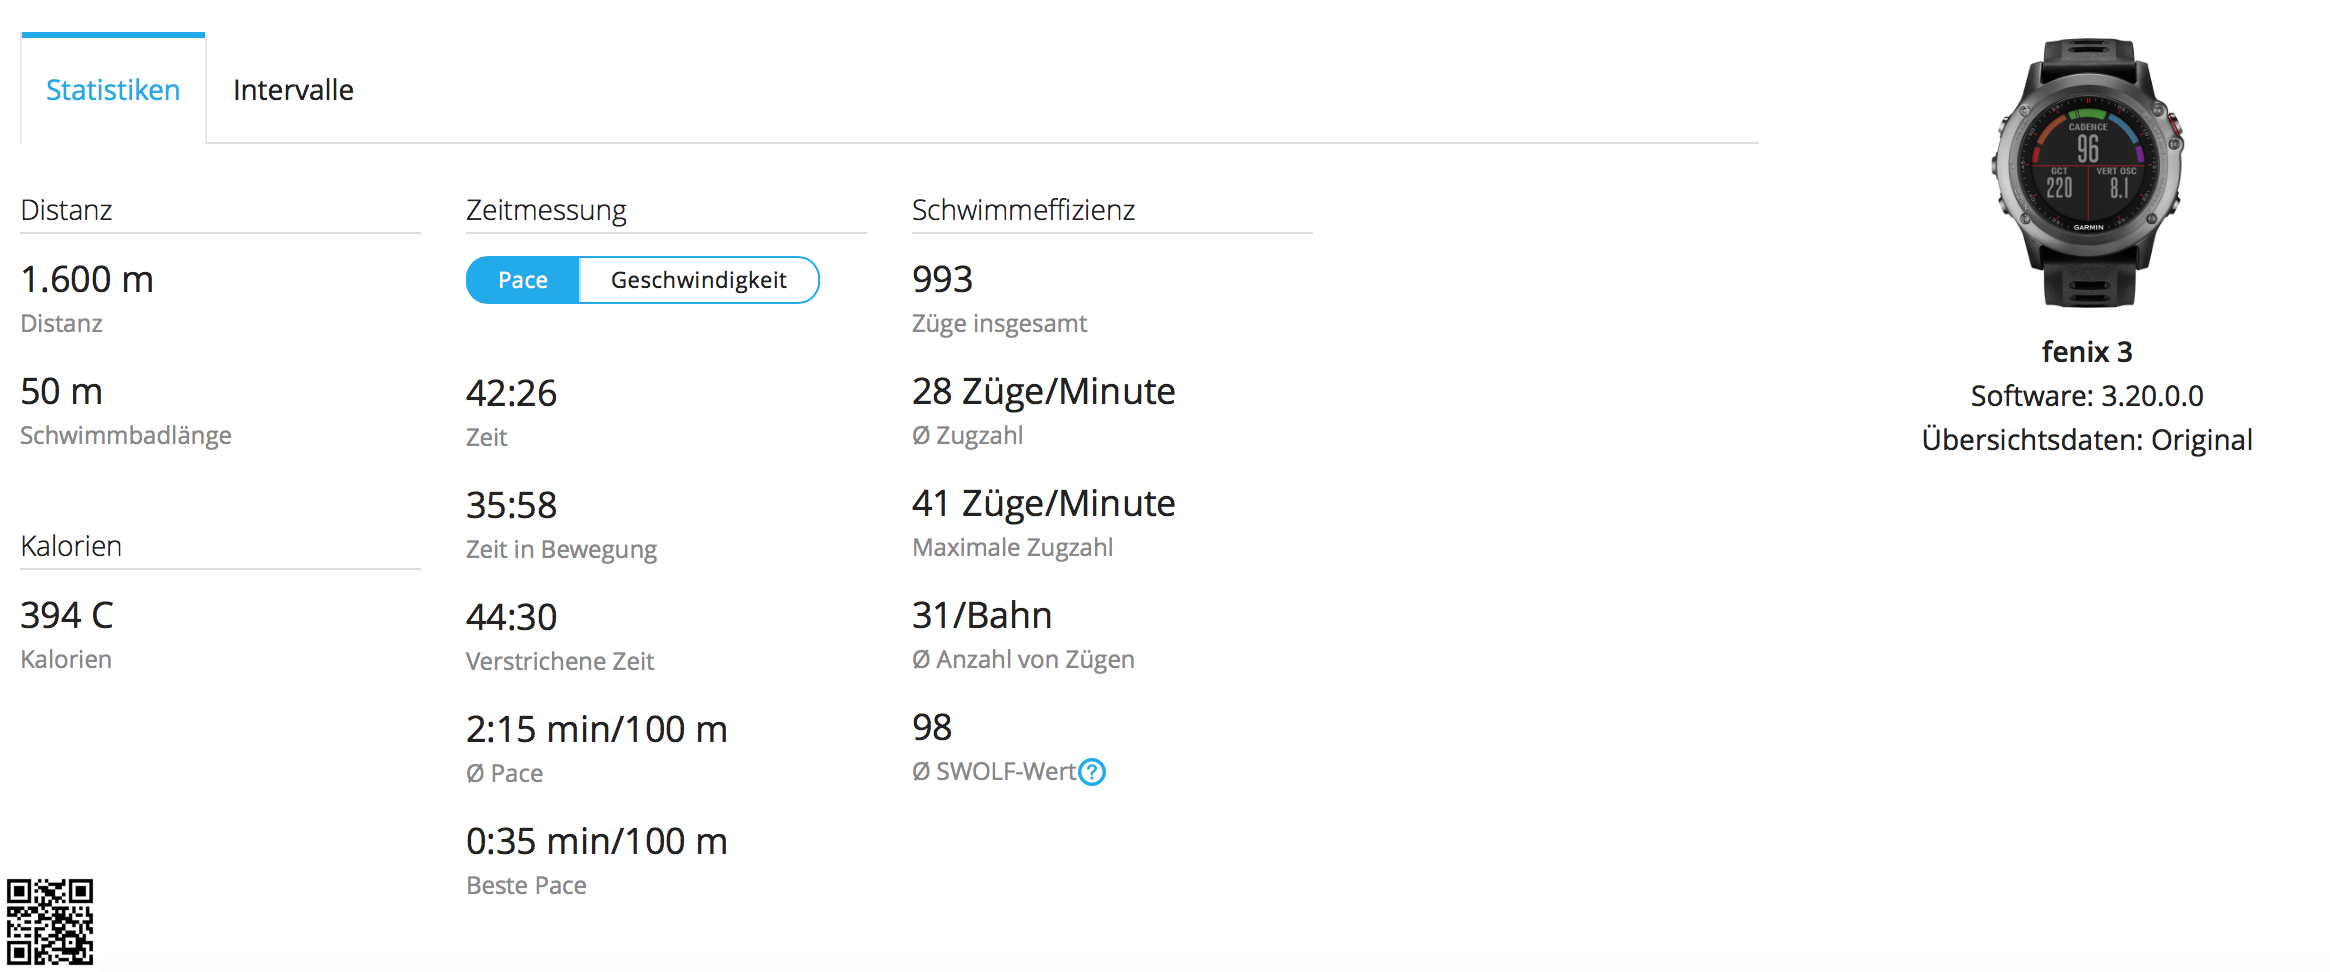The height and width of the screenshot is (972, 2330).
Task: Click the 0:35 min/100 m Beste Pace
Action: (596, 841)
